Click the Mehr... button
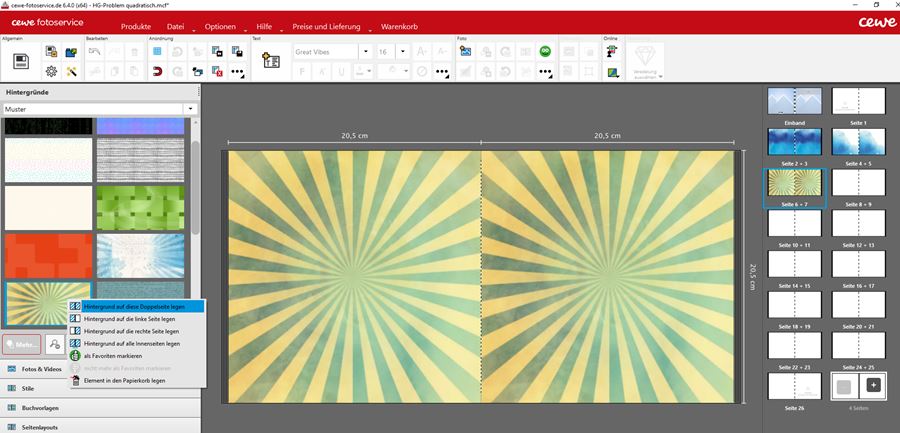This screenshot has height=433, width=900. 21,344
